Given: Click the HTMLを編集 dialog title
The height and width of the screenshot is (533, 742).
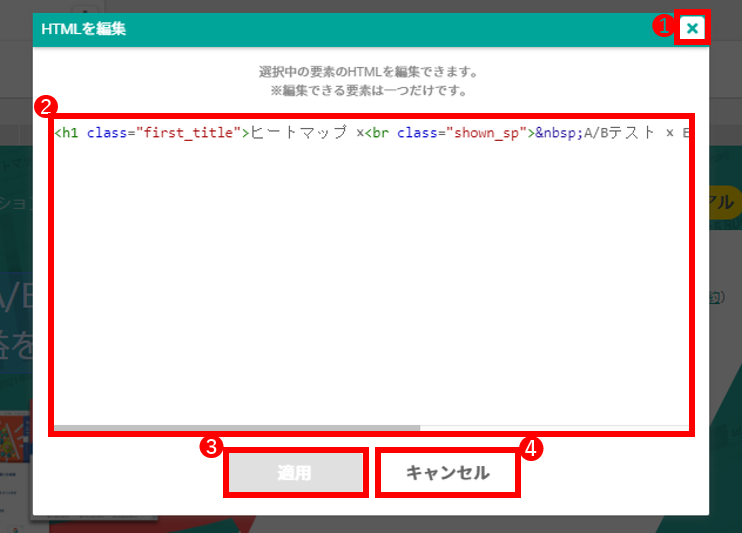Looking at the screenshot, I should coord(84,29).
